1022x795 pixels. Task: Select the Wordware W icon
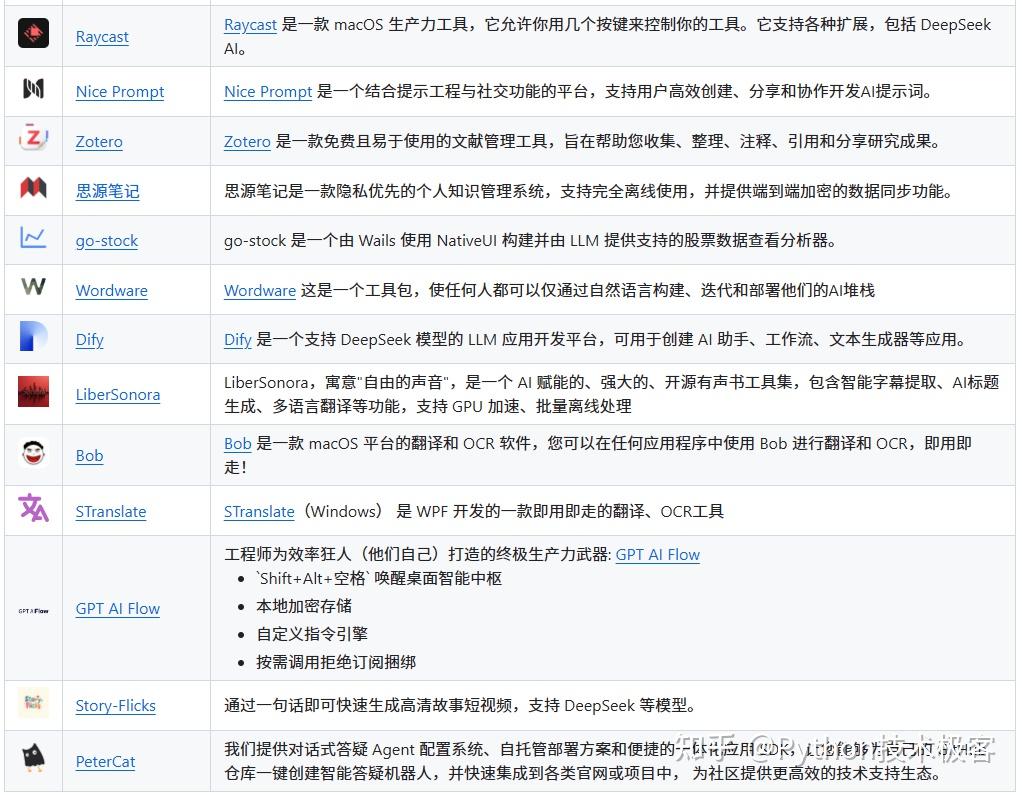(x=33, y=289)
